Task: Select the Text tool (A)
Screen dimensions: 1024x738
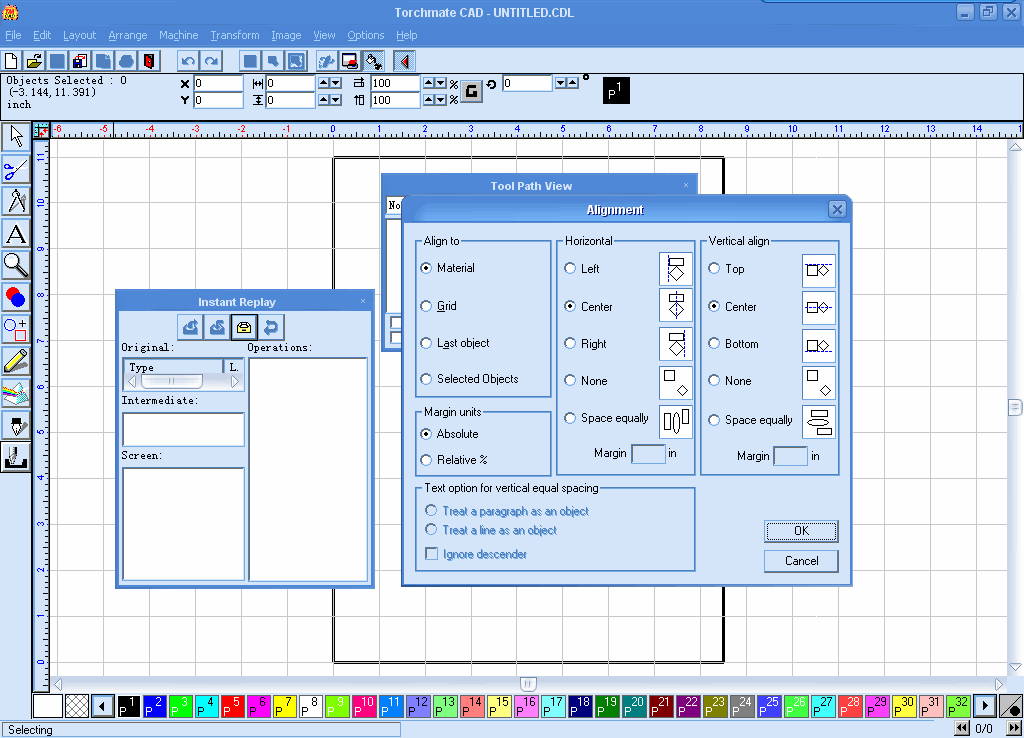Action: [x=16, y=233]
